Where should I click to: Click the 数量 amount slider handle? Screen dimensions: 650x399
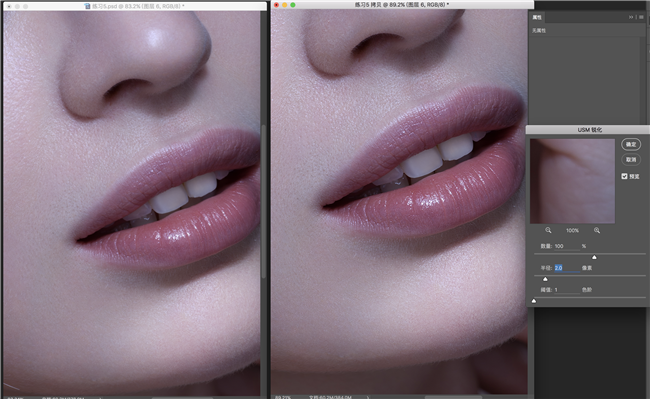[x=594, y=257]
